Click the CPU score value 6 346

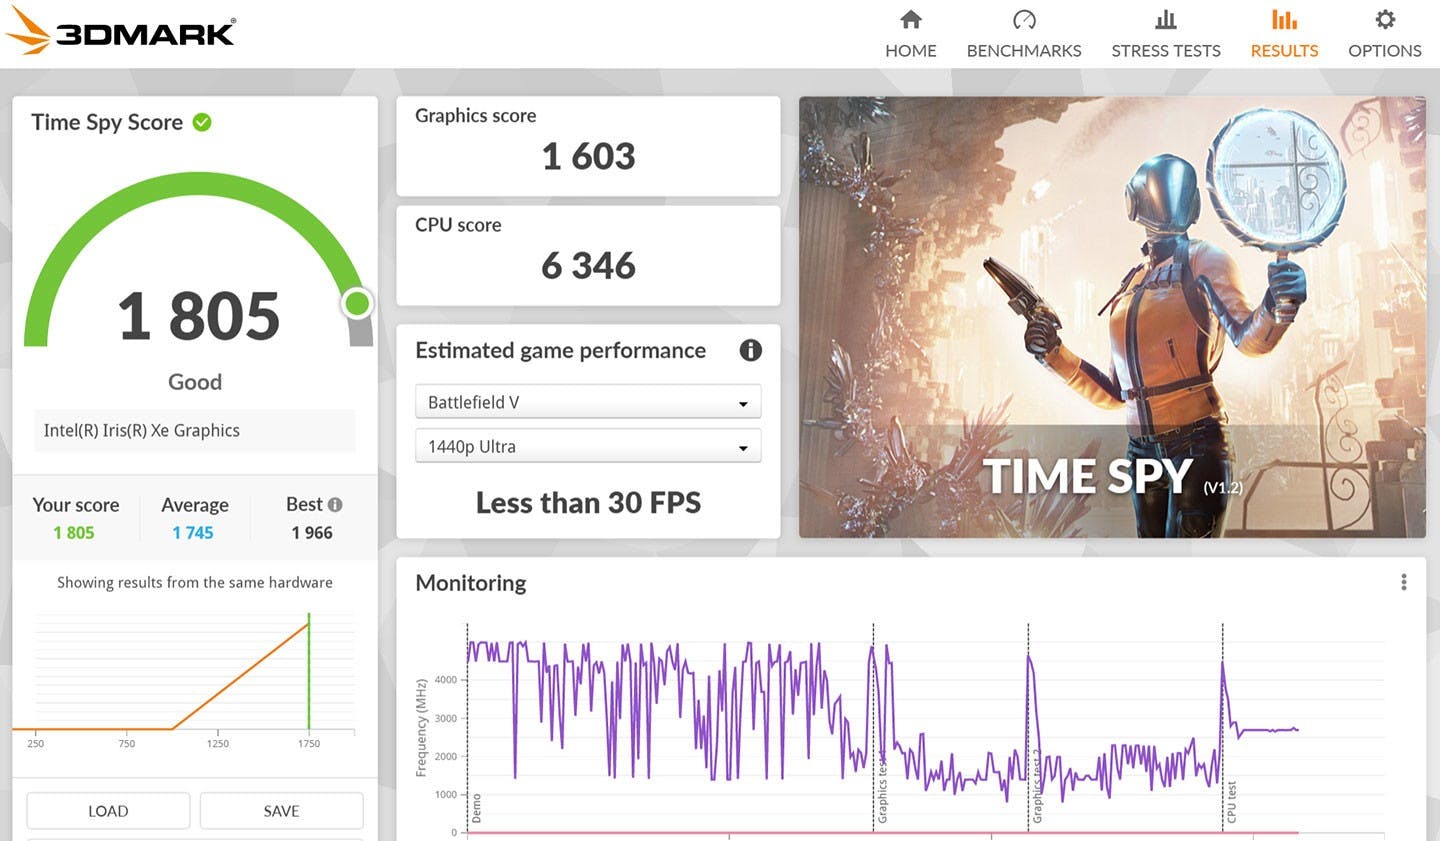point(588,266)
